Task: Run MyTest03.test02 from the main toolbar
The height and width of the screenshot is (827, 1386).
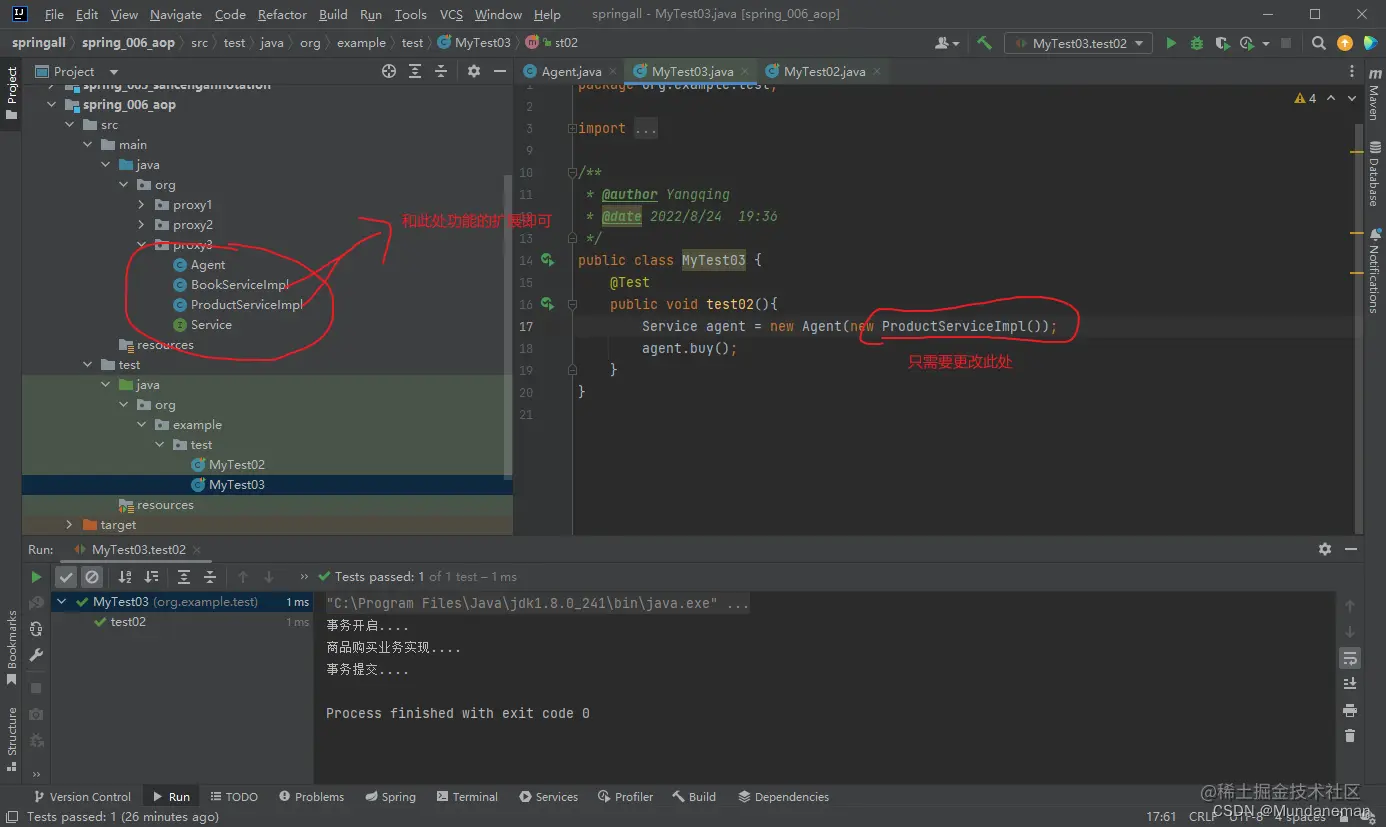Action: [1171, 43]
